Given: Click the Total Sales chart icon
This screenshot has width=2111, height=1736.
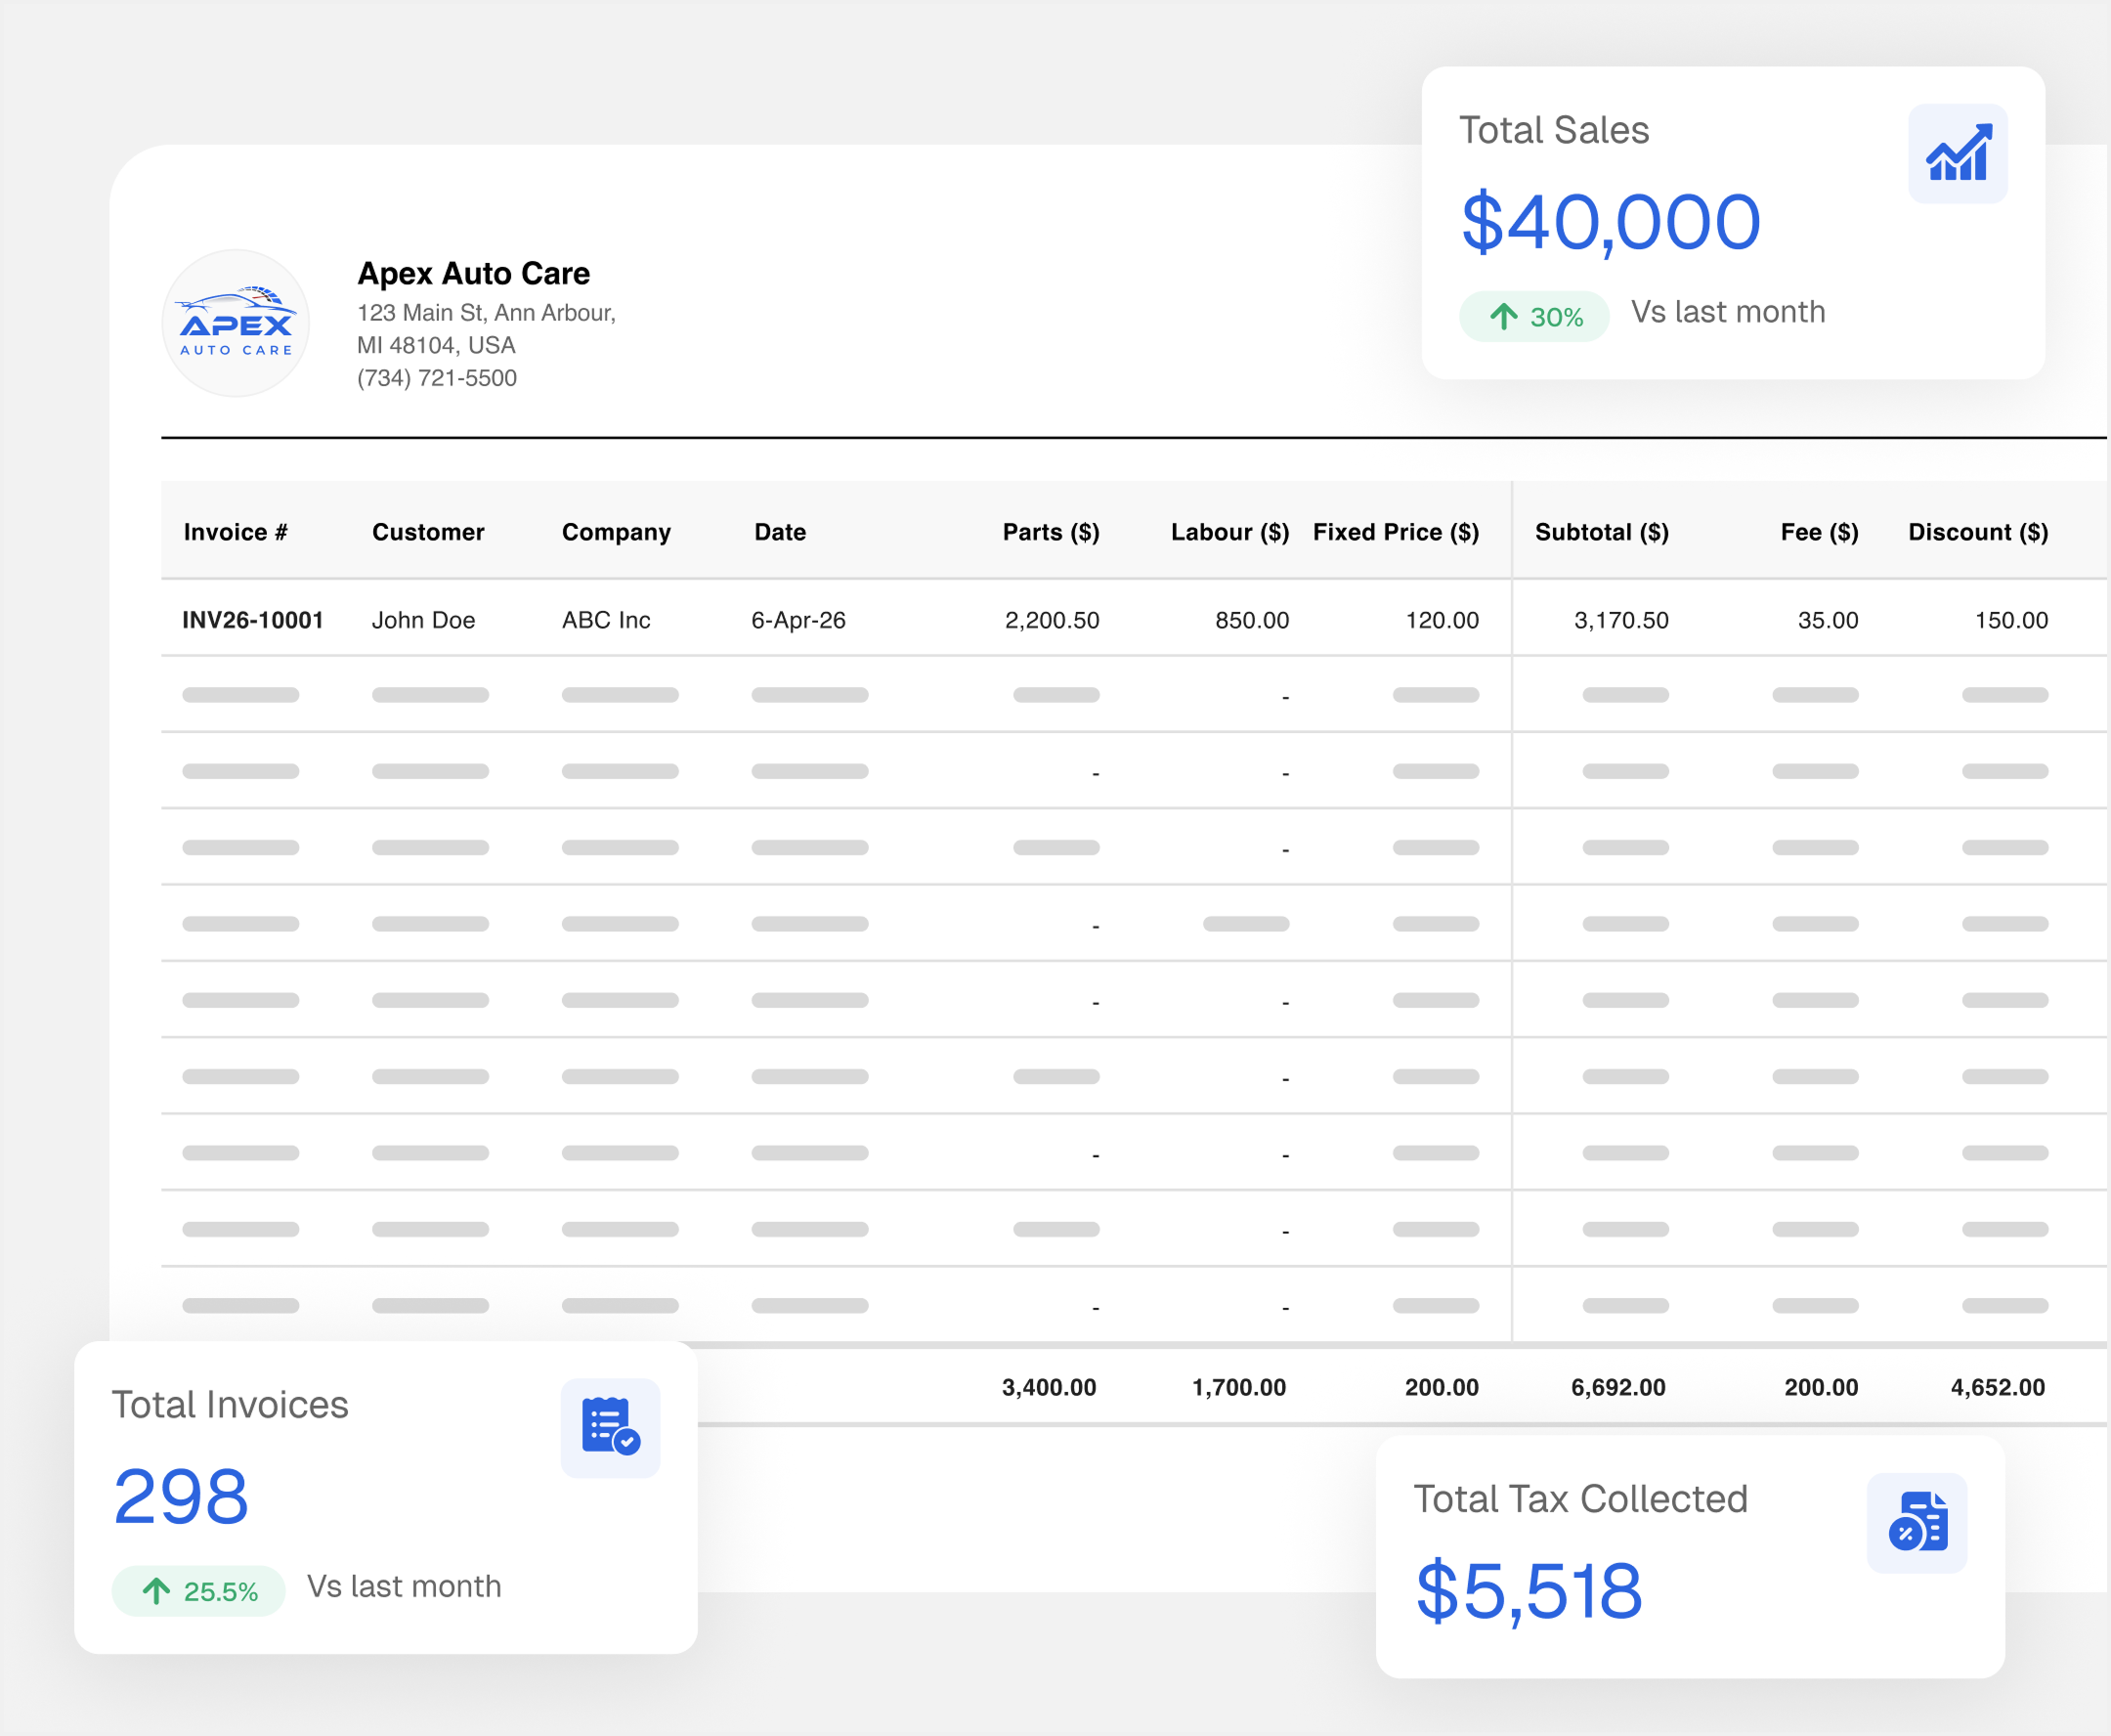Looking at the screenshot, I should tap(1957, 154).
